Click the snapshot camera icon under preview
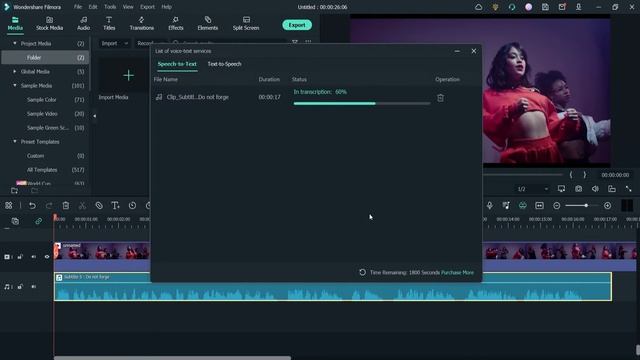 tap(578, 189)
